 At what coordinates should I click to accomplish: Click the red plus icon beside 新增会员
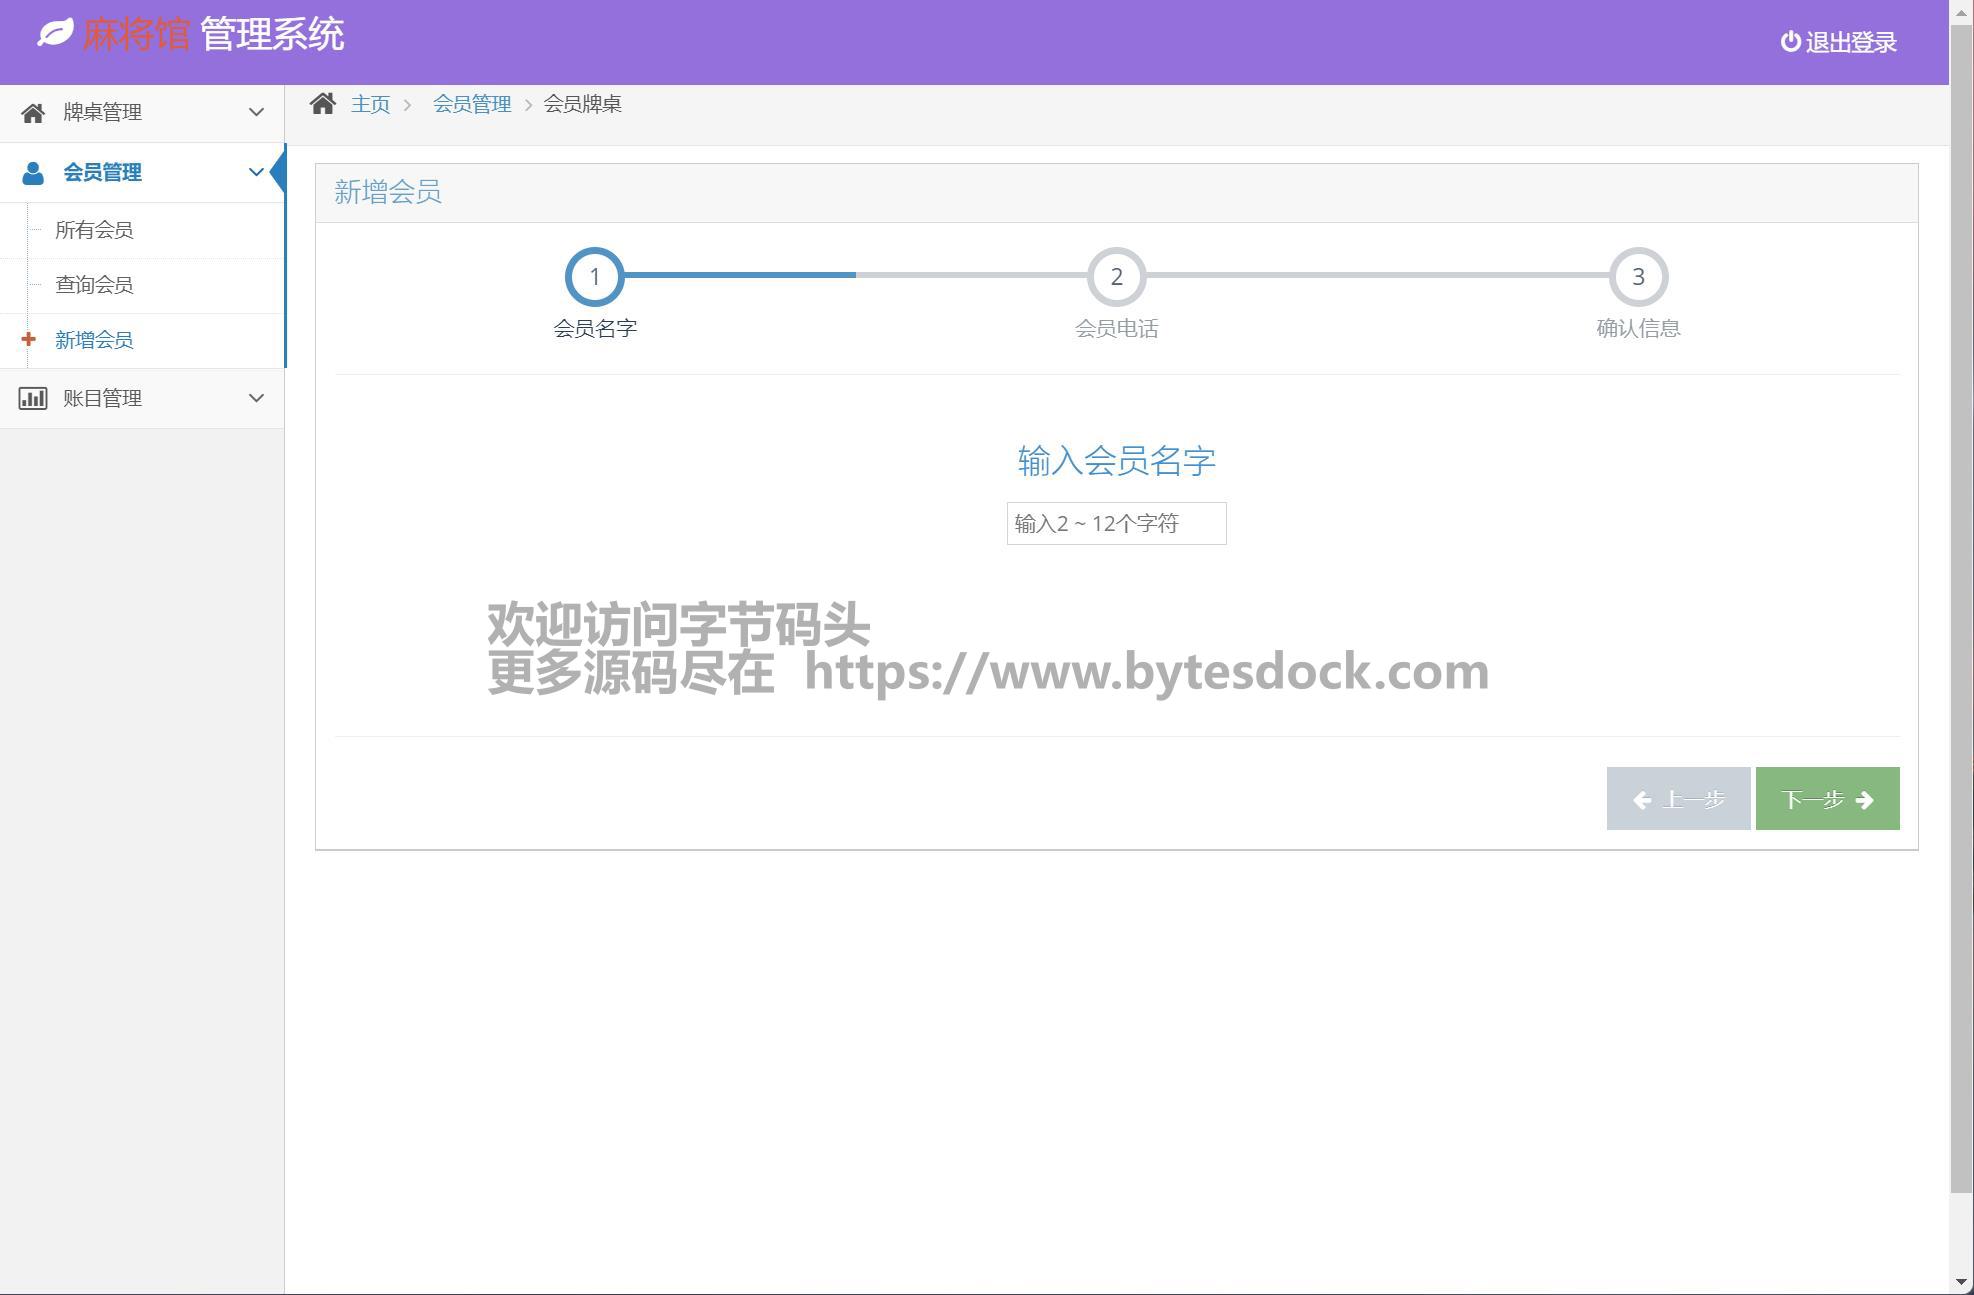click(28, 340)
